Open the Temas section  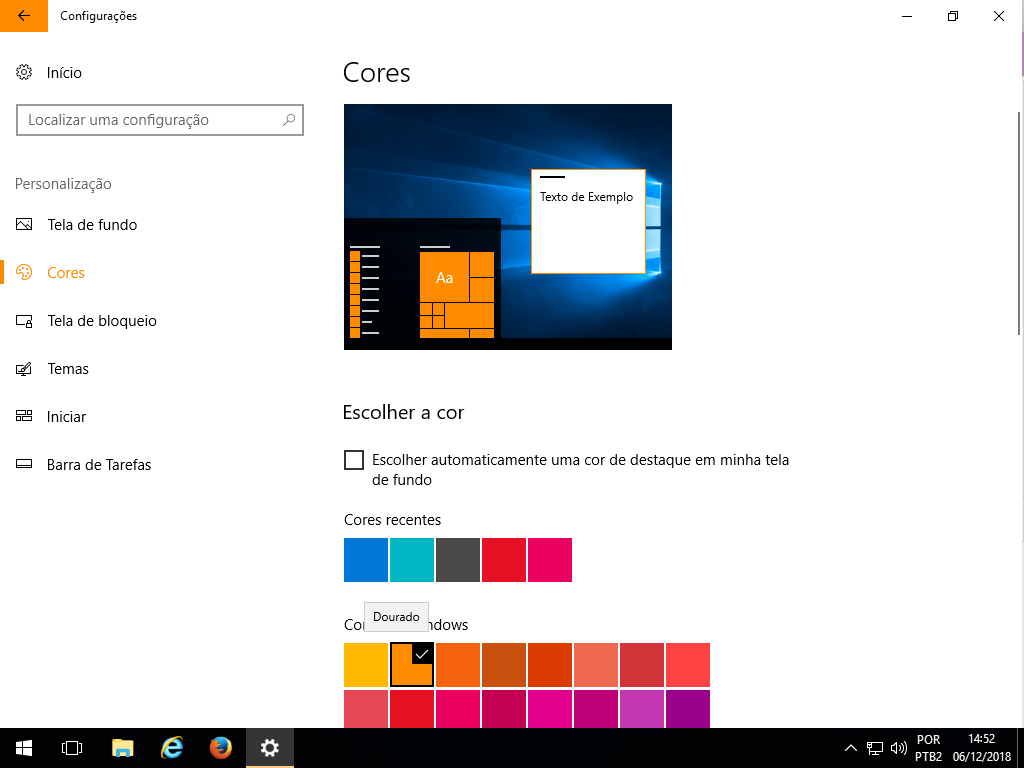68,369
